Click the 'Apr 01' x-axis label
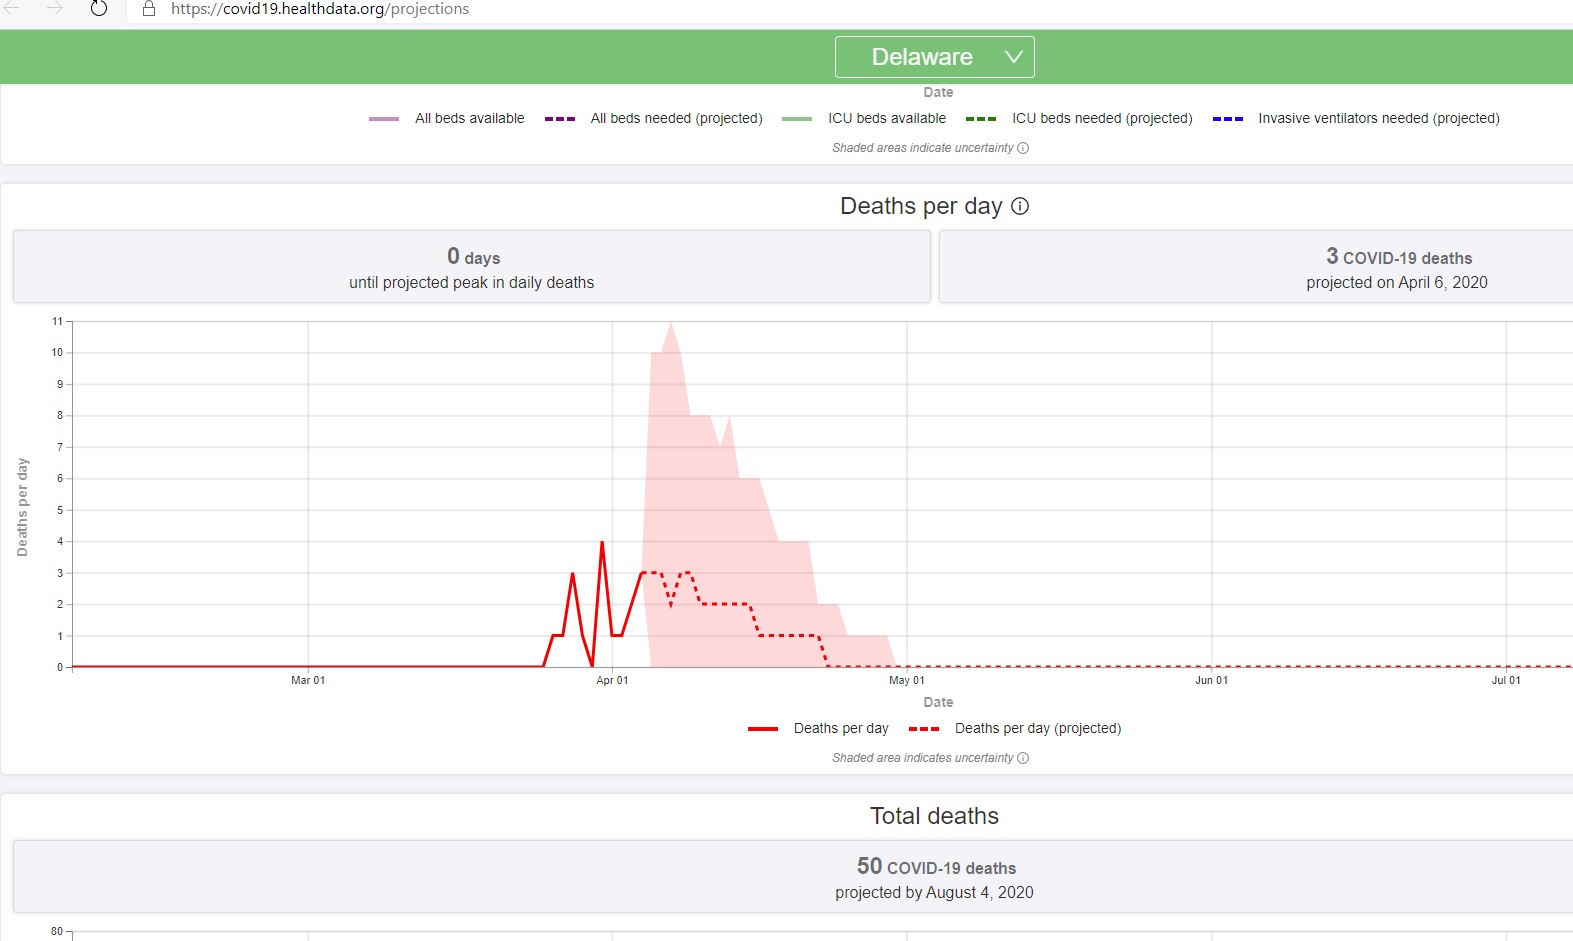 pos(612,681)
